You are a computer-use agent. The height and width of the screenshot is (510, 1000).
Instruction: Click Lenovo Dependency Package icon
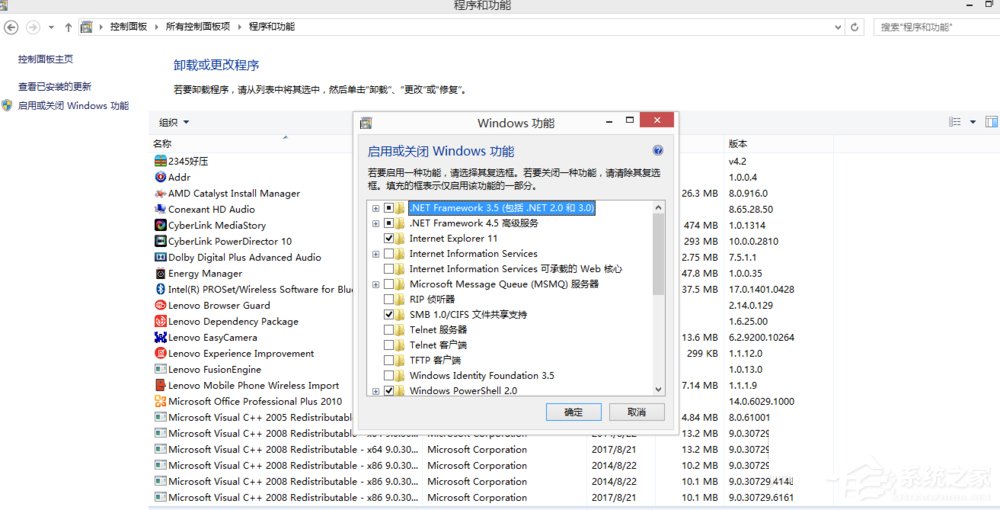click(160, 321)
